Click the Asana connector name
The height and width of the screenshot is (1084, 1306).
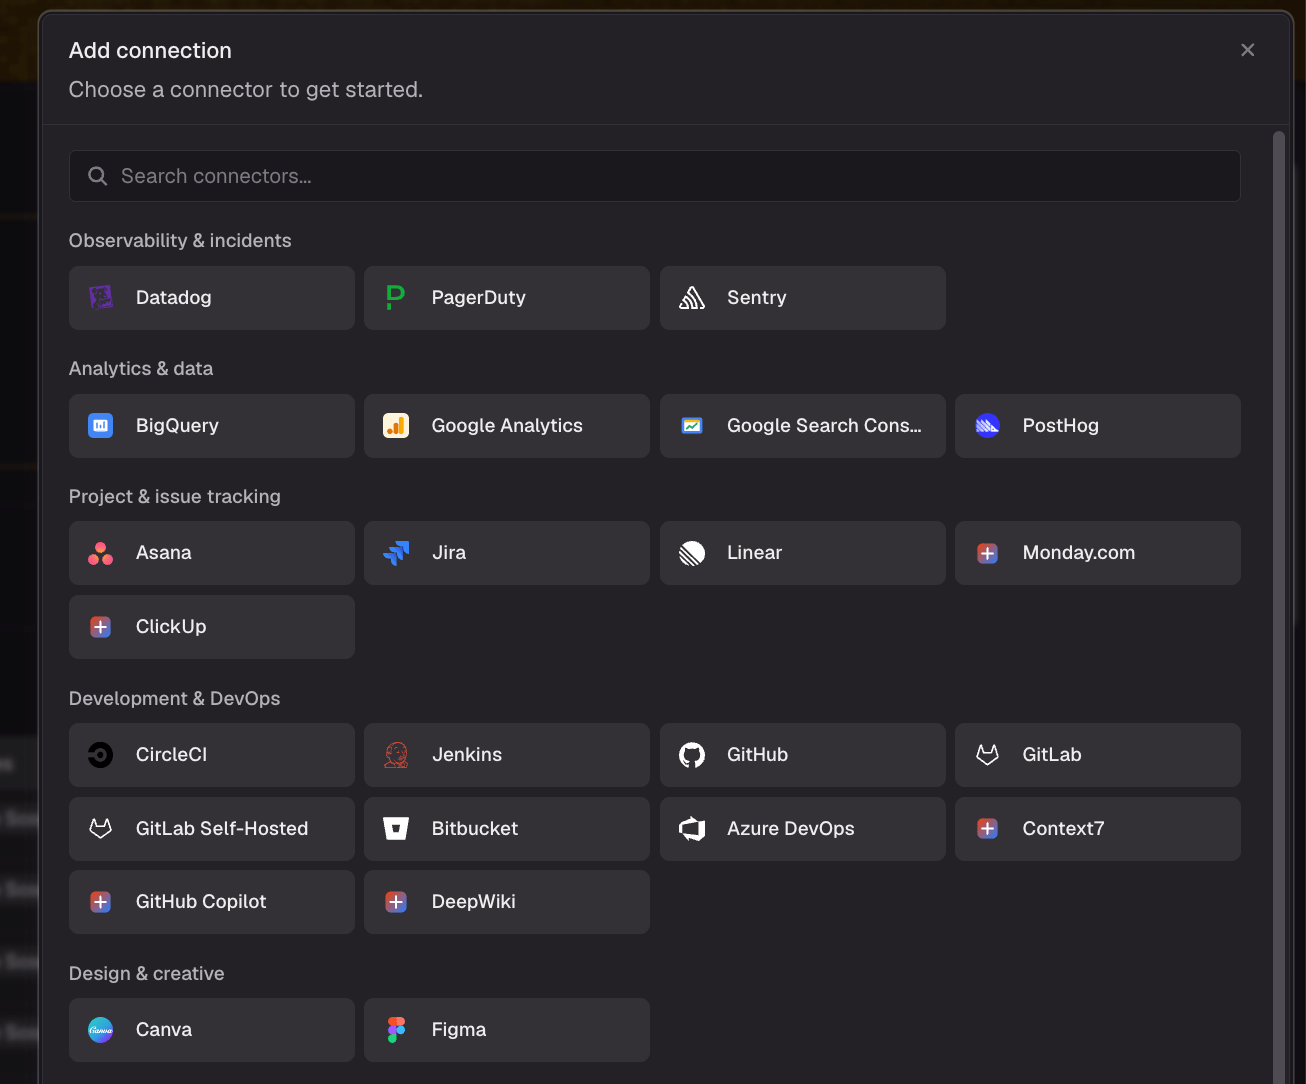(164, 553)
